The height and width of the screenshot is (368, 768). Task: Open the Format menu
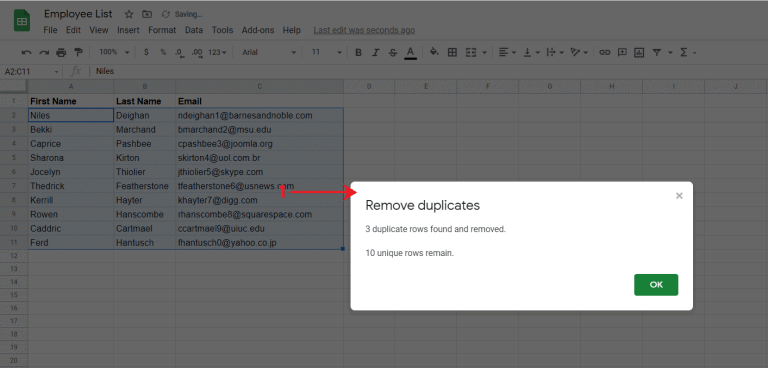pyautogui.click(x=162, y=30)
